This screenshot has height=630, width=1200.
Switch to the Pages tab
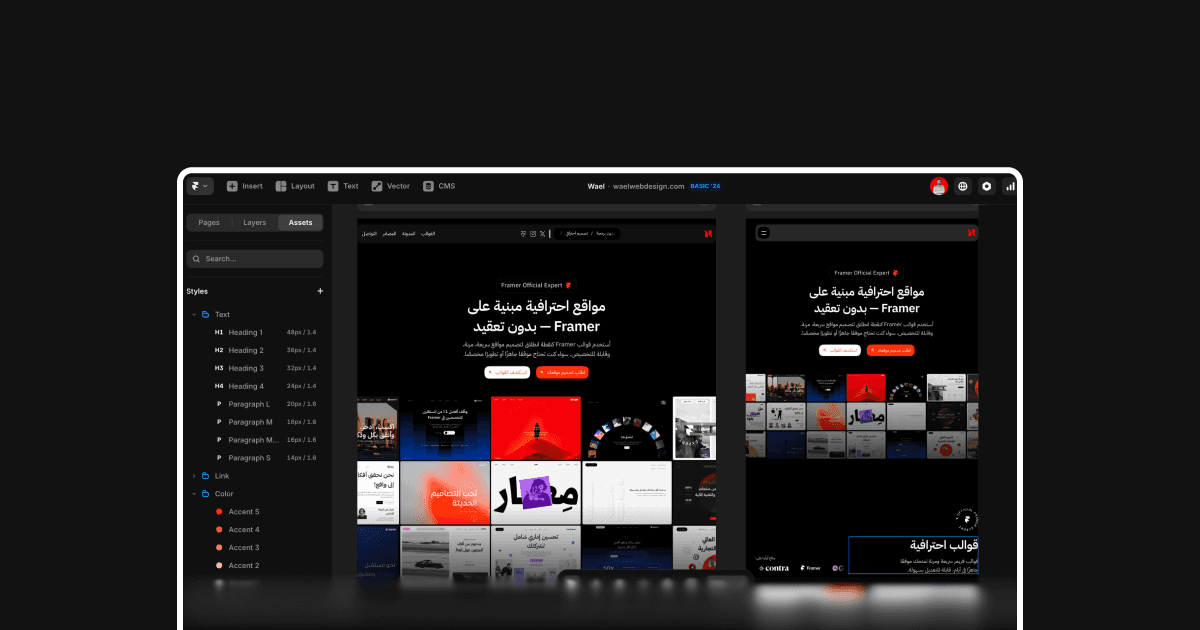[x=209, y=222]
